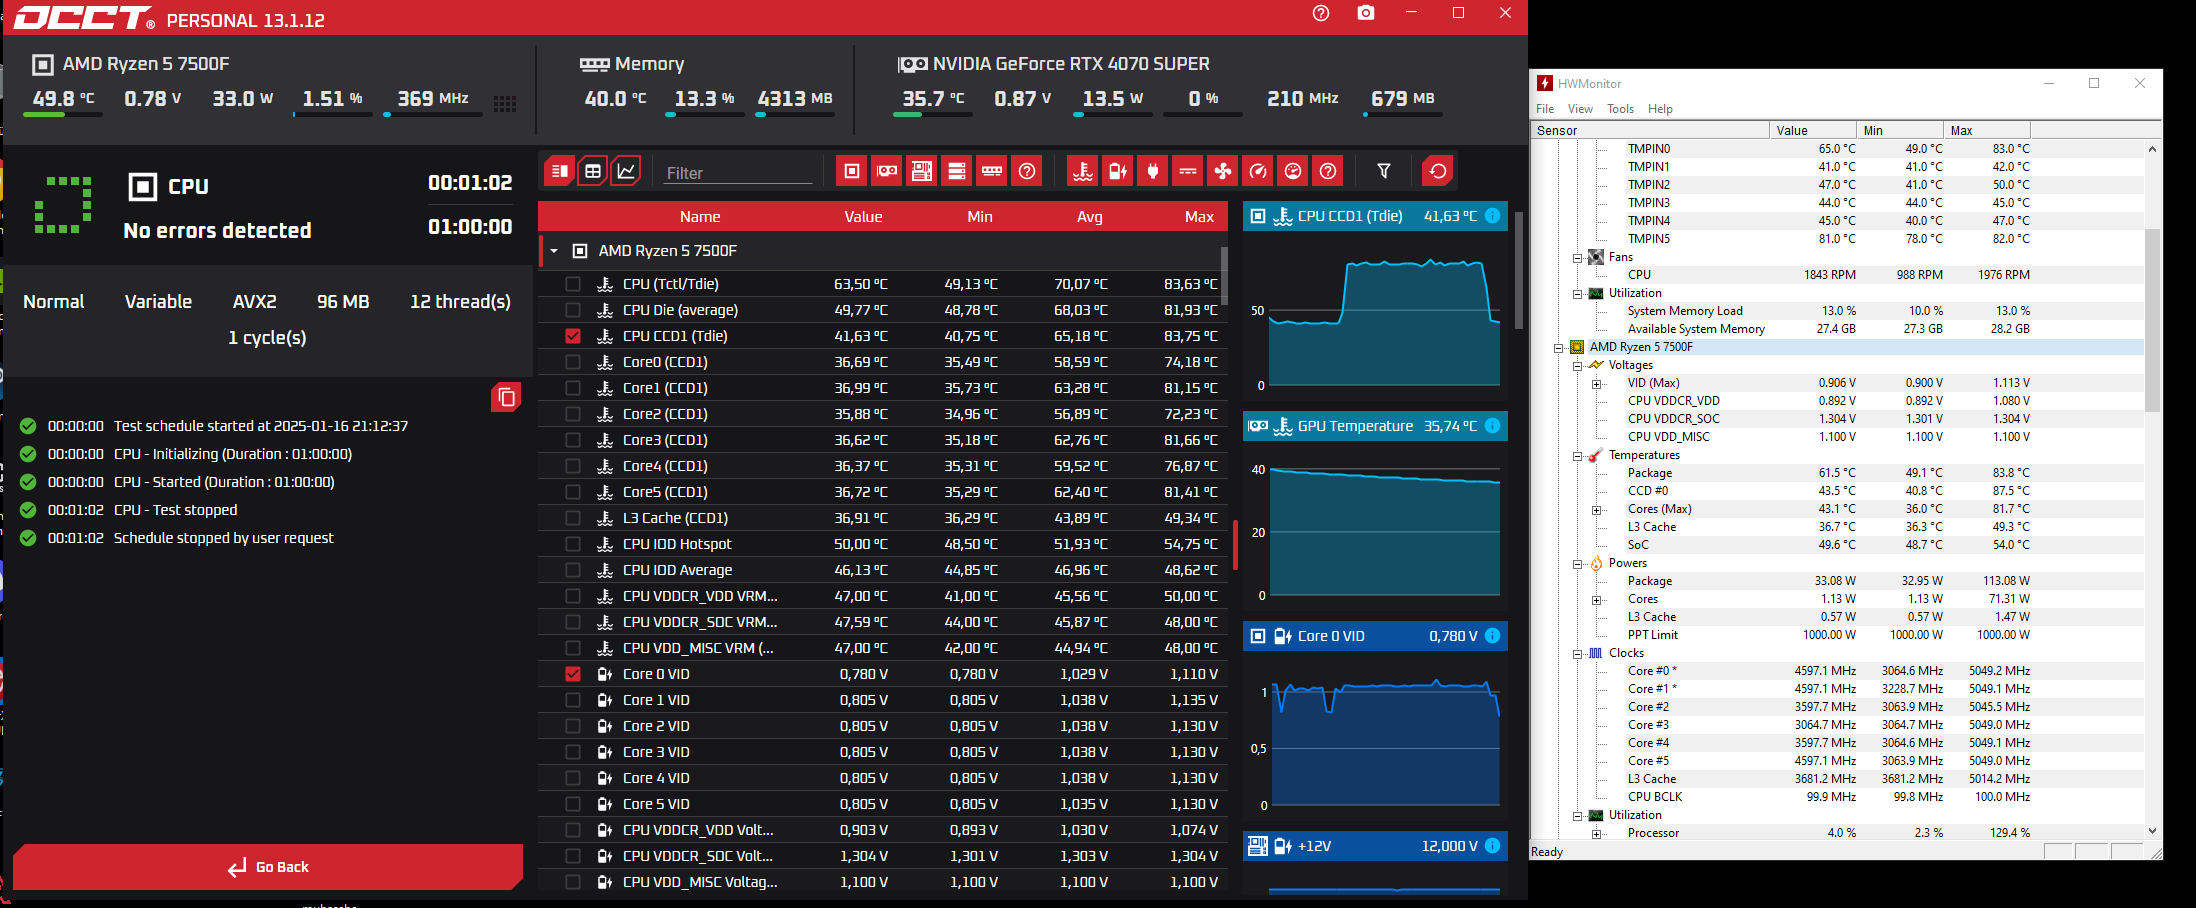Collapse the Fans node in HWMonitor
The width and height of the screenshot is (2196, 908).
click(x=1578, y=258)
